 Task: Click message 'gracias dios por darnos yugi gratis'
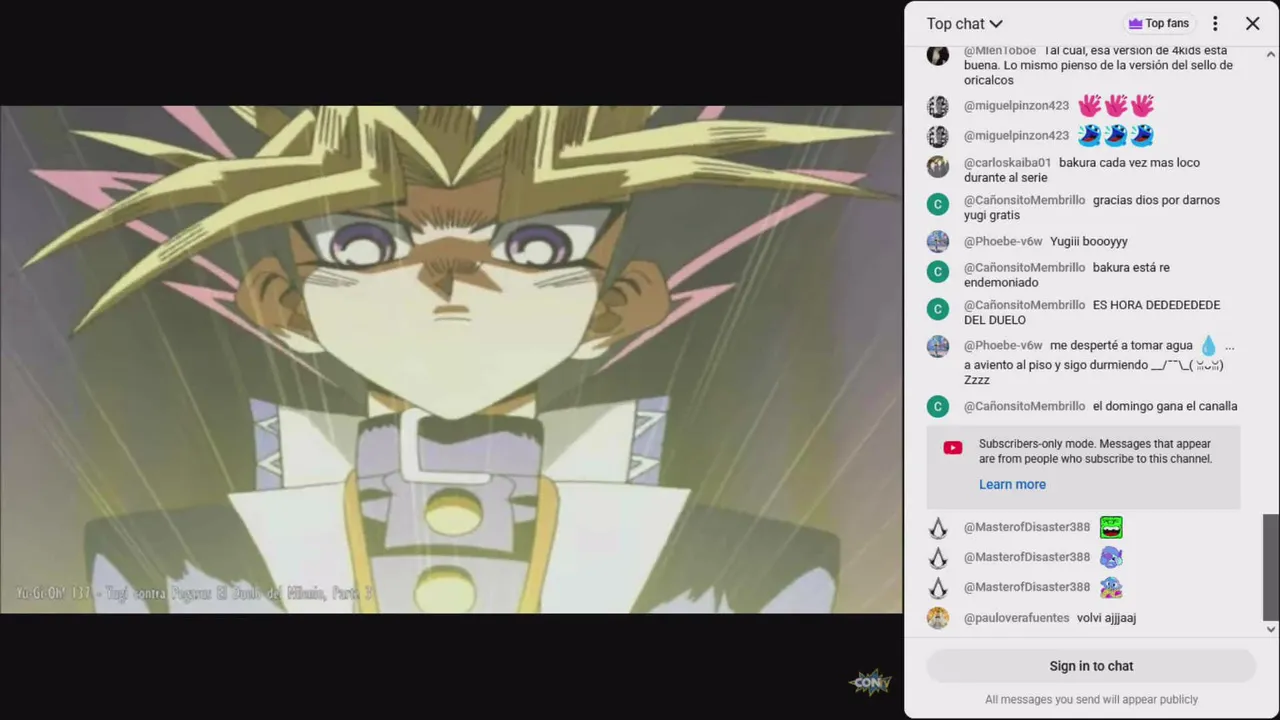click(x=1092, y=207)
